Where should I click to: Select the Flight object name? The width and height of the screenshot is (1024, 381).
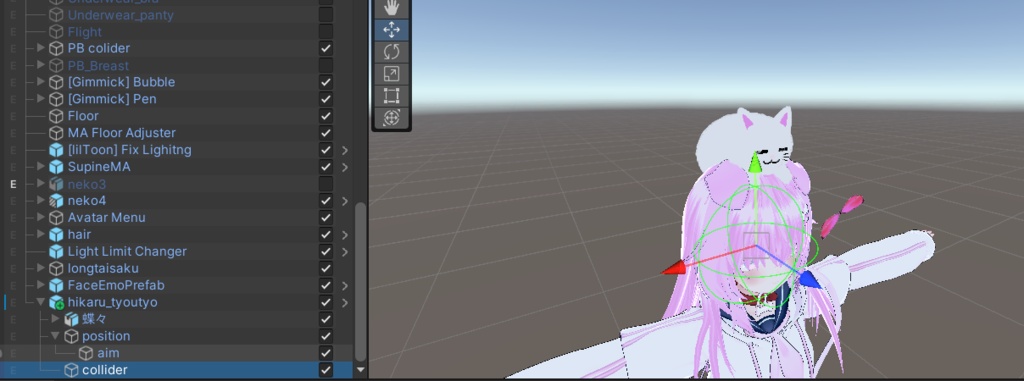[85, 31]
